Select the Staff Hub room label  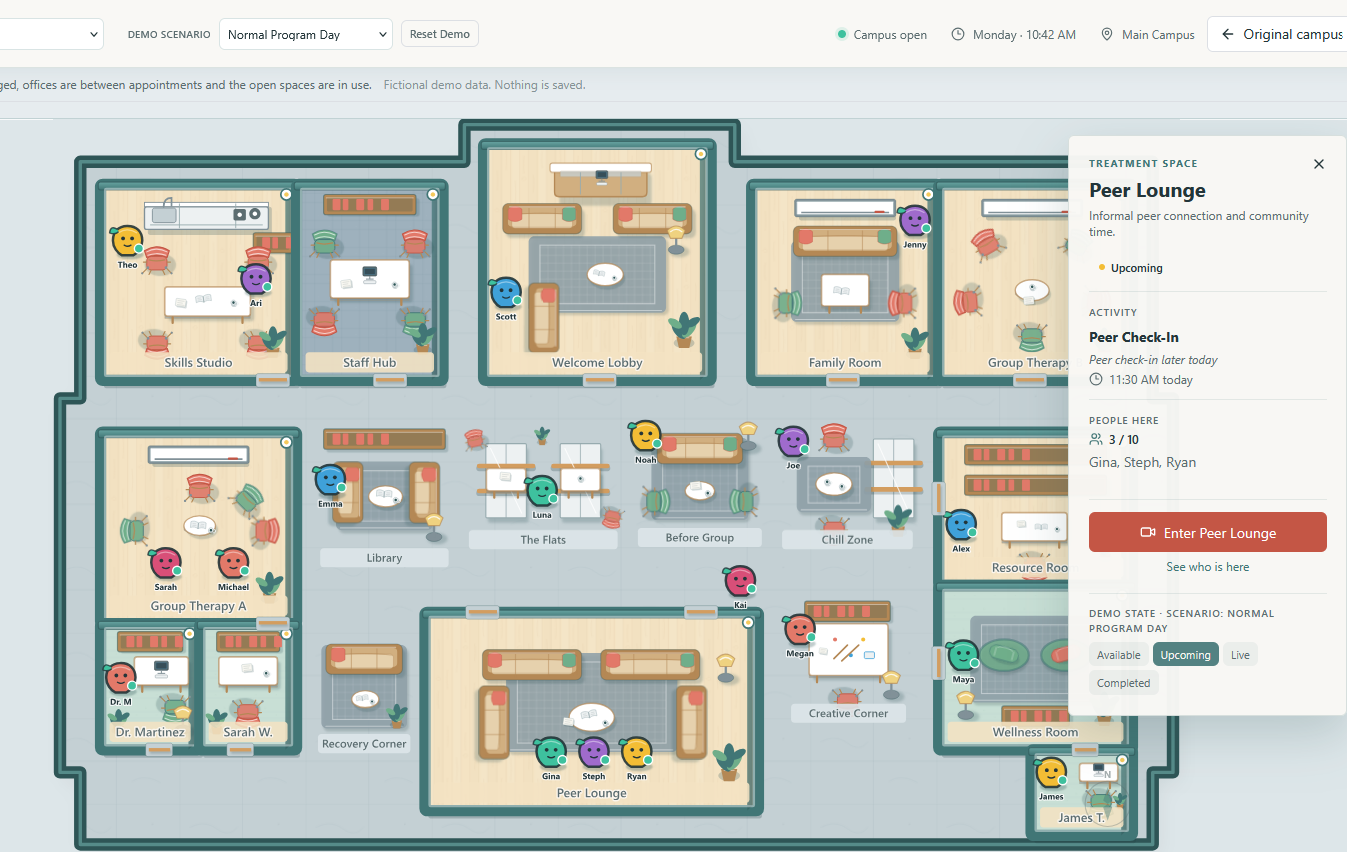370,363
